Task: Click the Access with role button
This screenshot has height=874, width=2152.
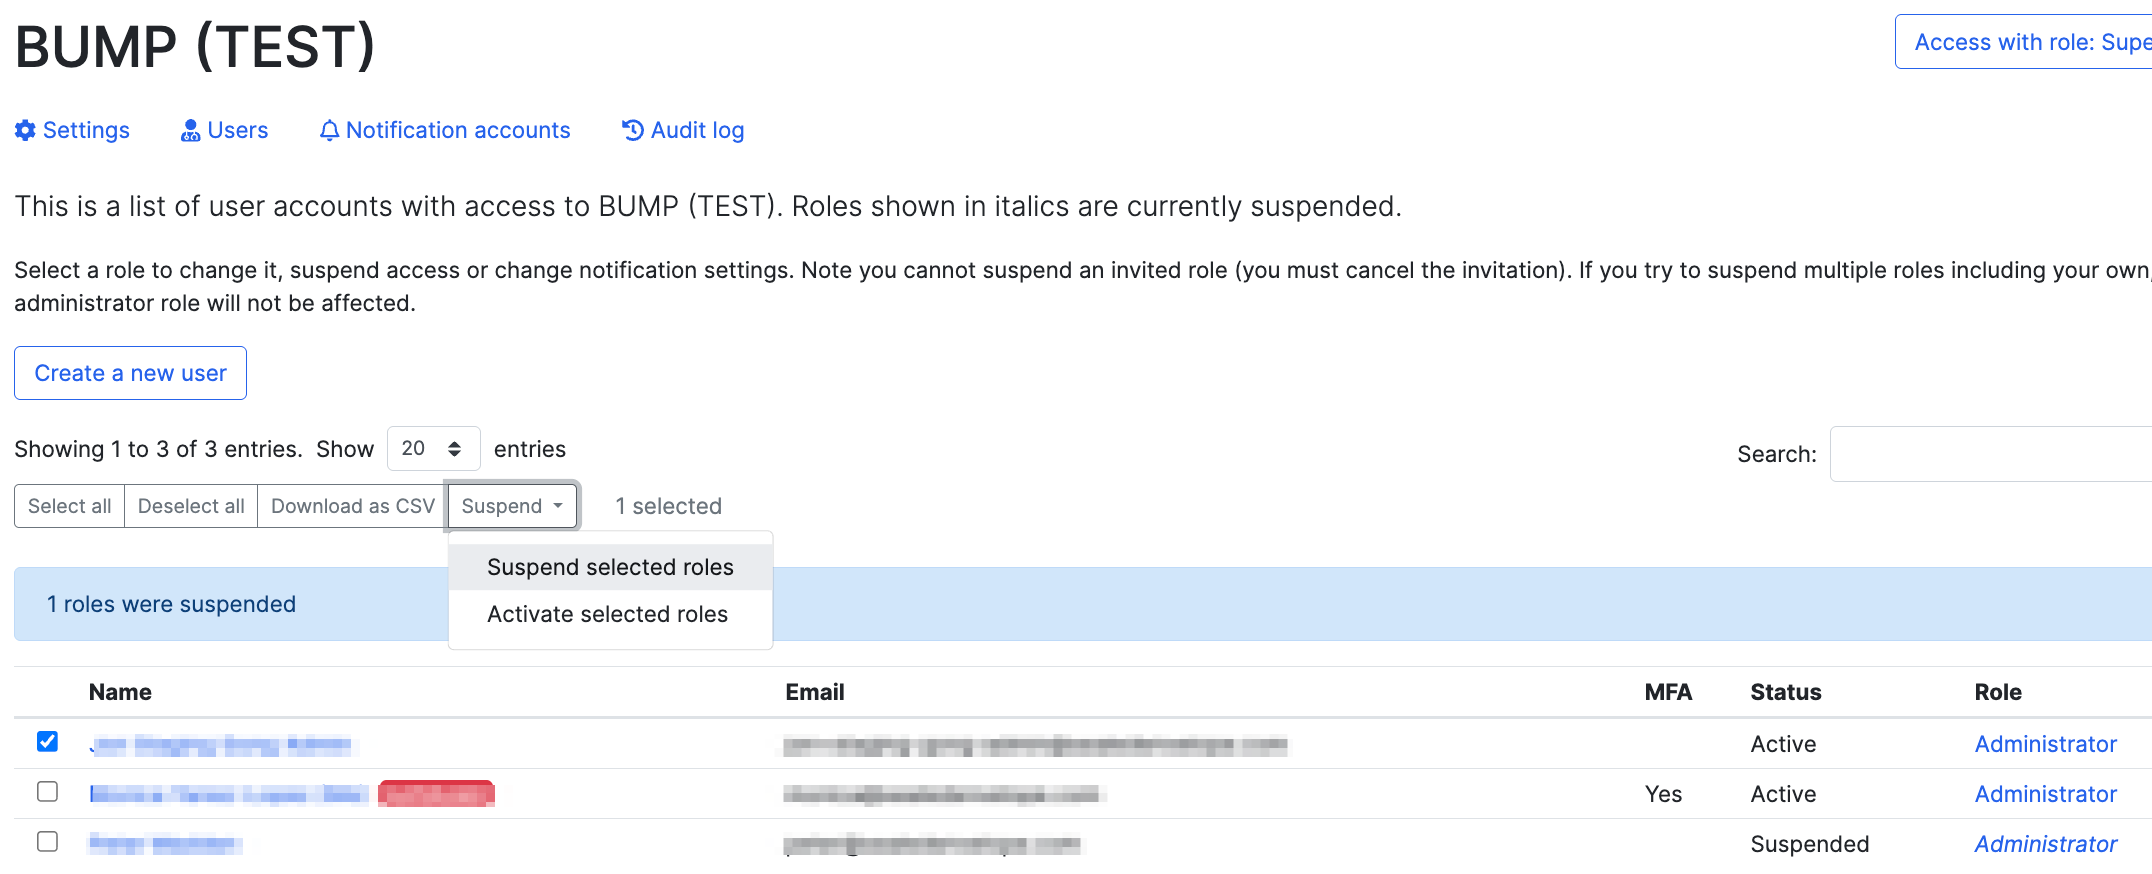Action: point(2024,42)
